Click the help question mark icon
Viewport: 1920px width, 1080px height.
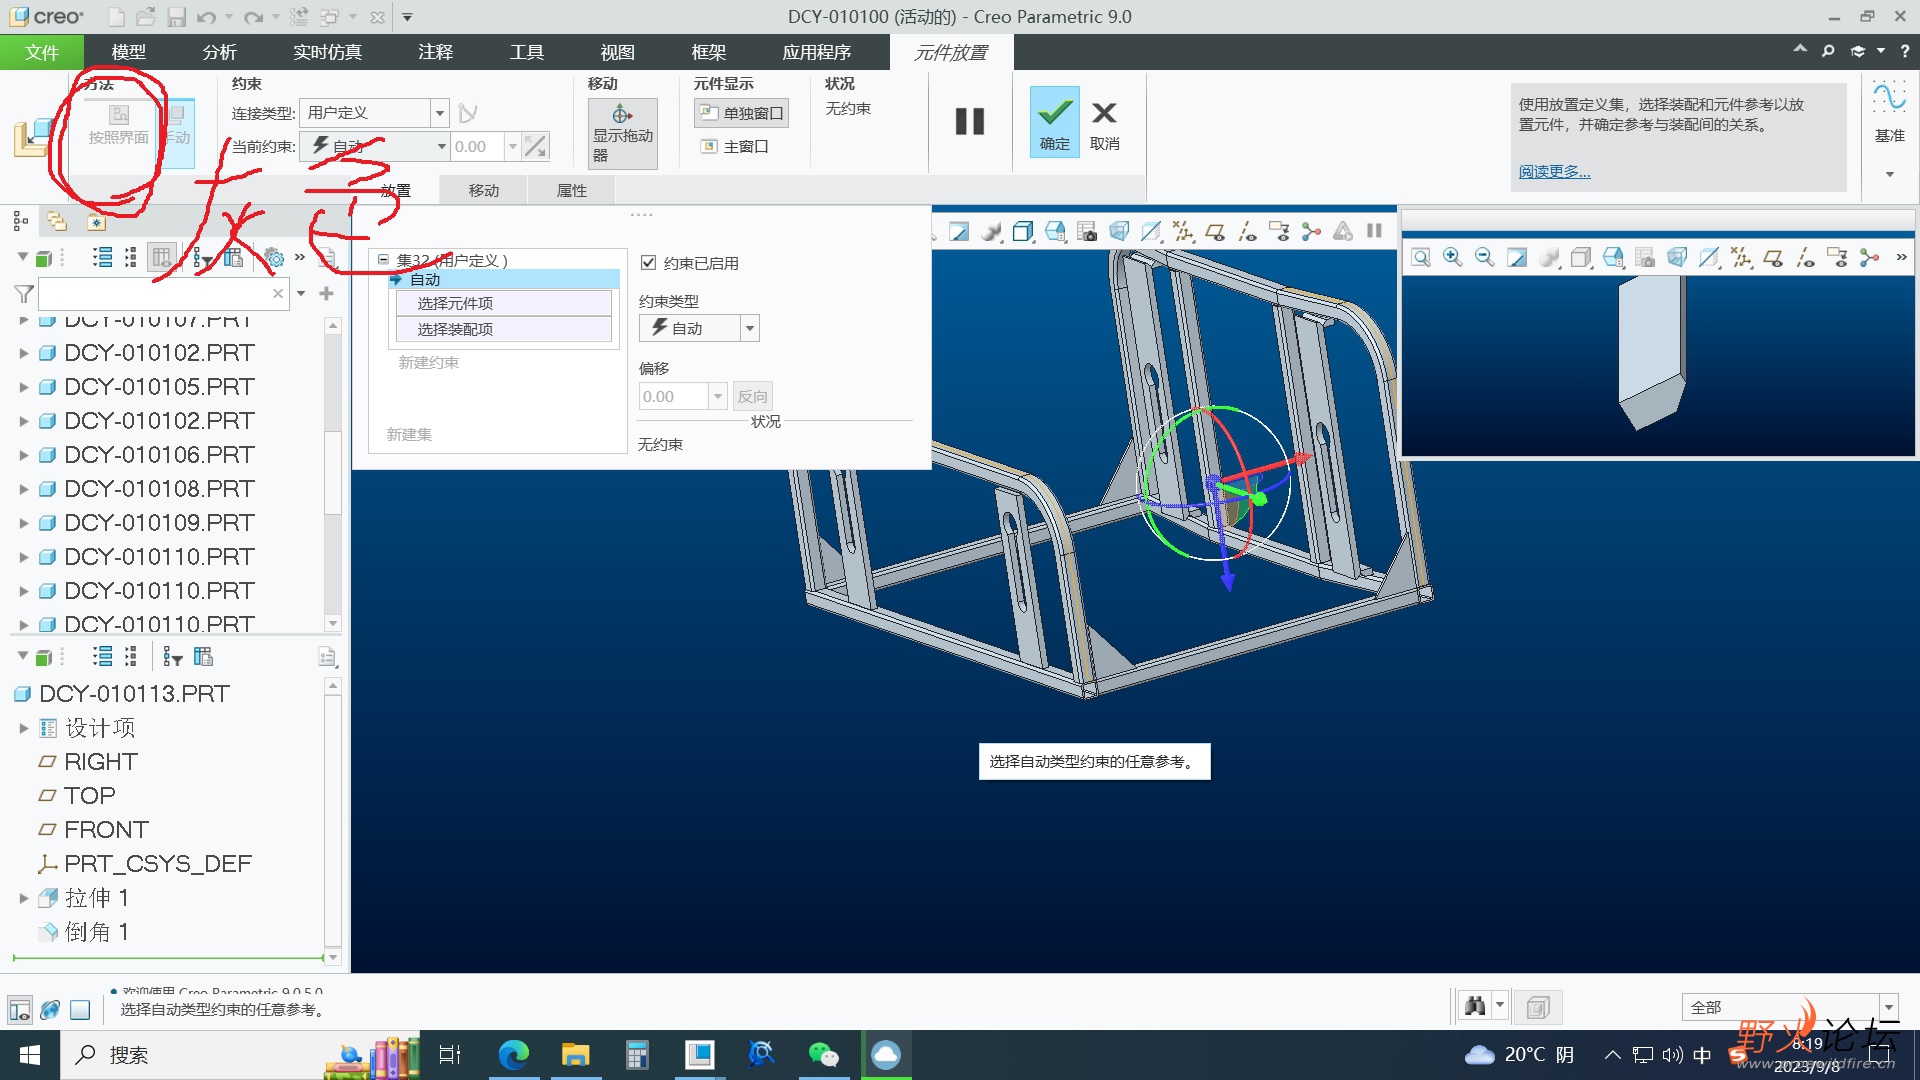[x=1904, y=51]
